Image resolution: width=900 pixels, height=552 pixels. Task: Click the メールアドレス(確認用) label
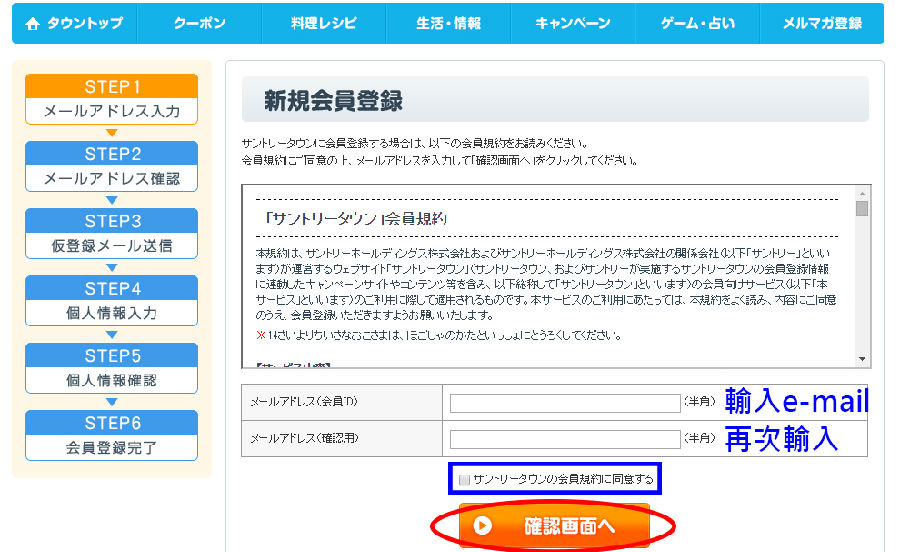[304, 438]
